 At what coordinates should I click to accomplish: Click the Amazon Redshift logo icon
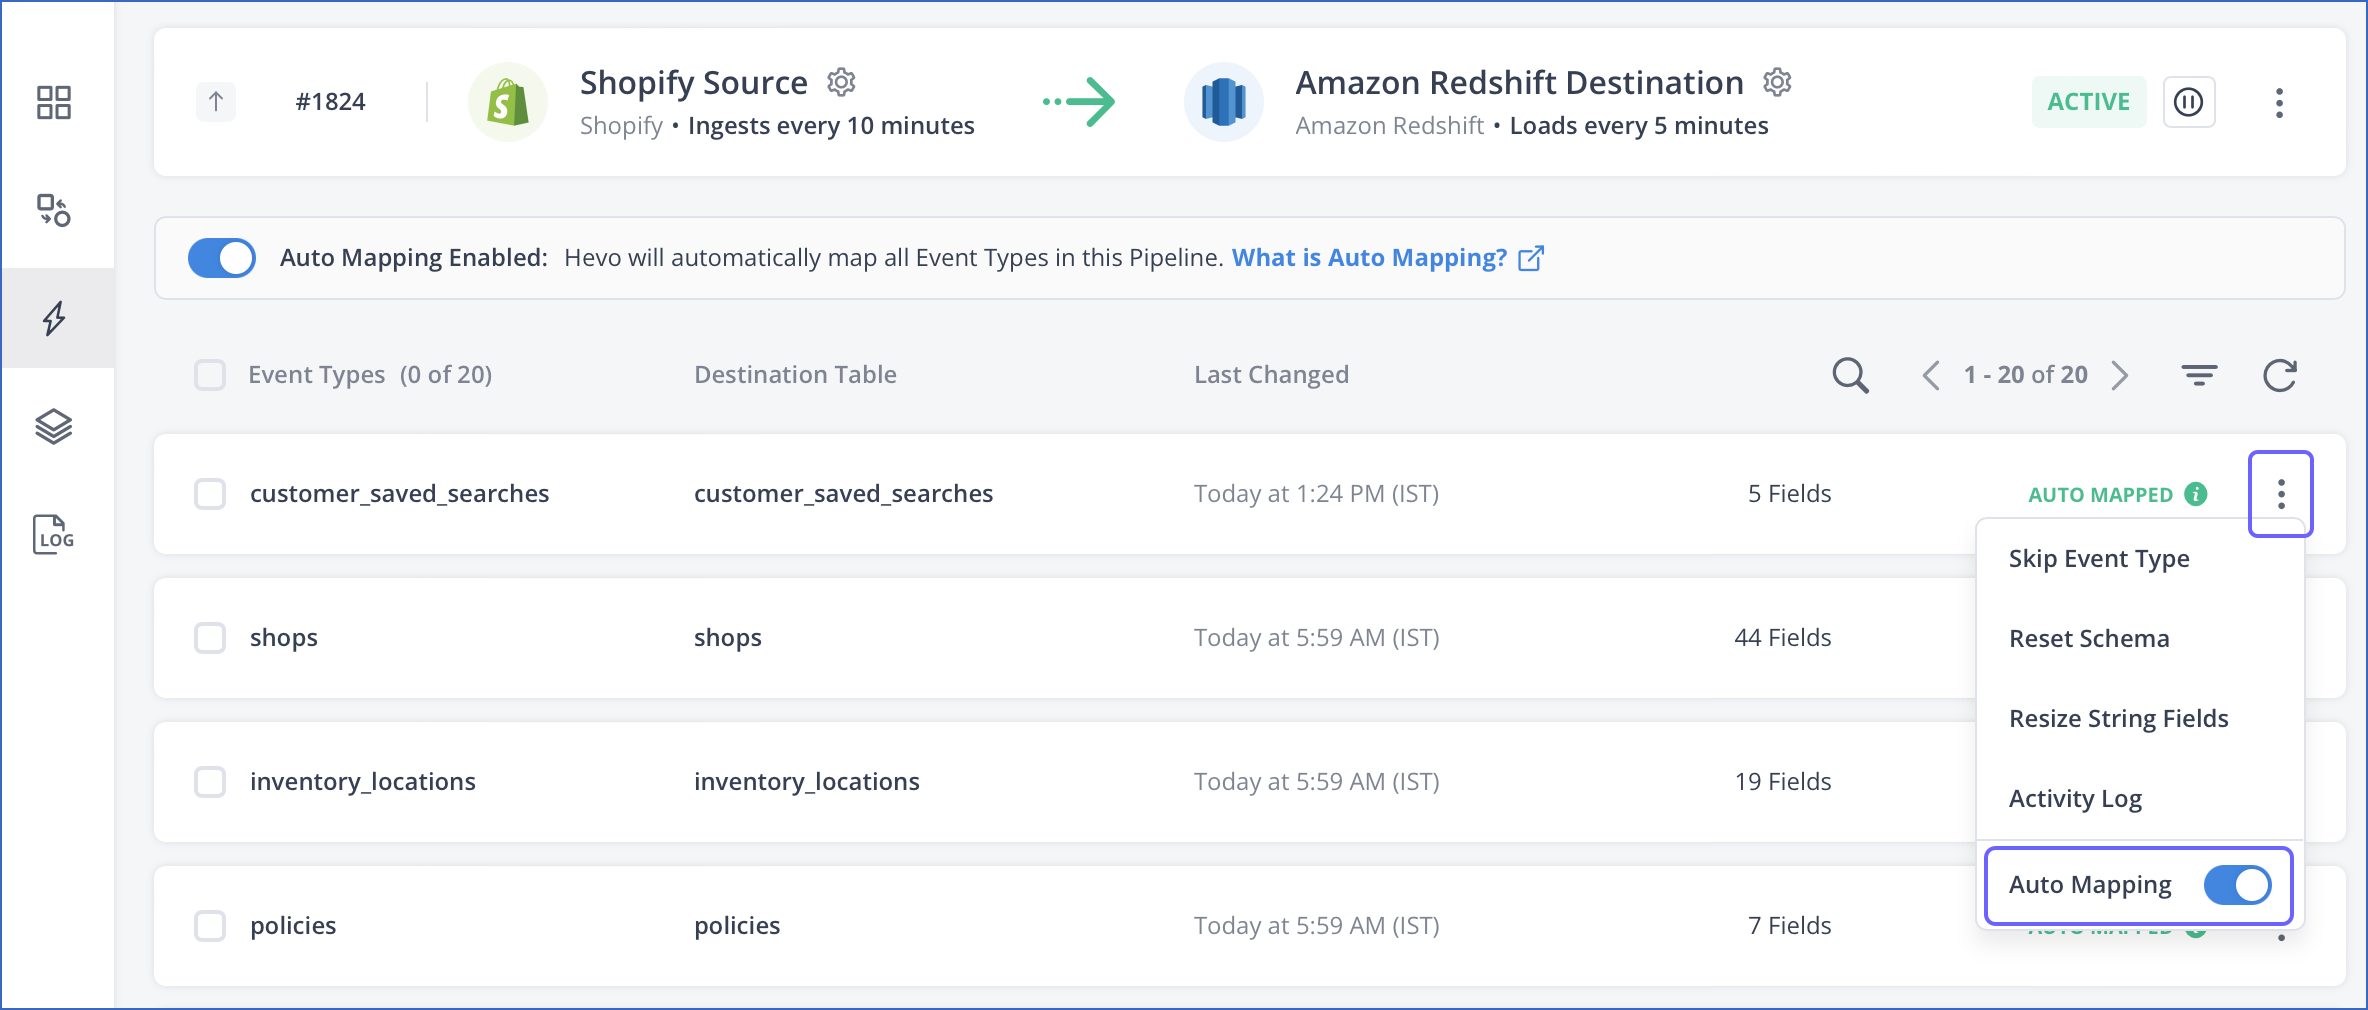coord(1224,102)
